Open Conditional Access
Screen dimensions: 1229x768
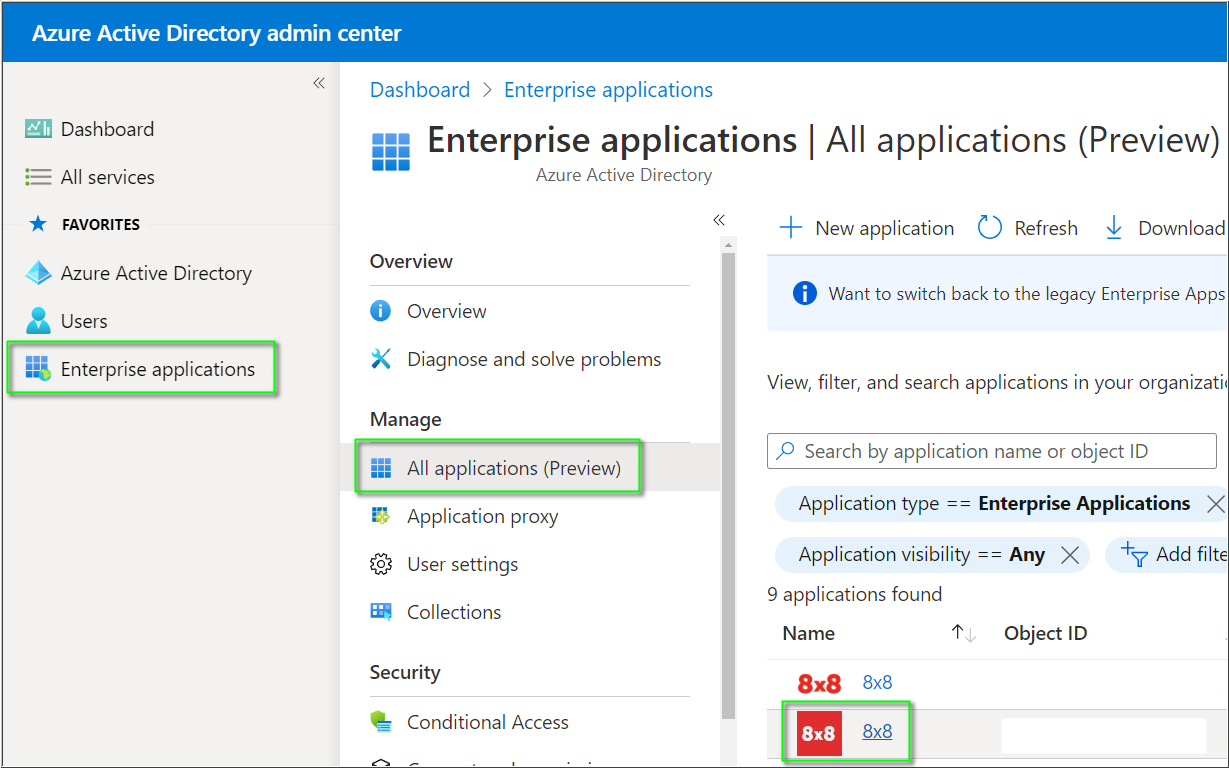pos(487,722)
